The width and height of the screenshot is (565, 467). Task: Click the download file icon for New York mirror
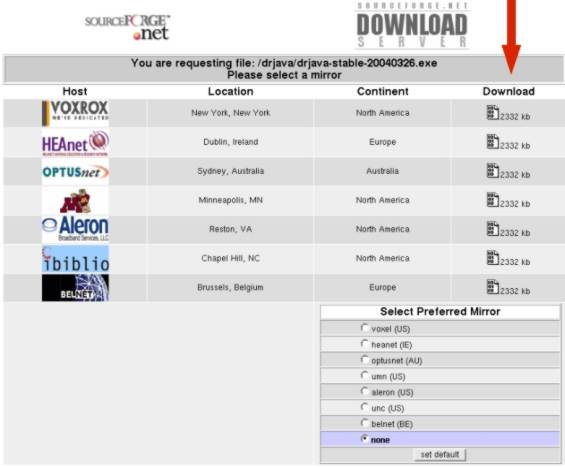point(493,112)
